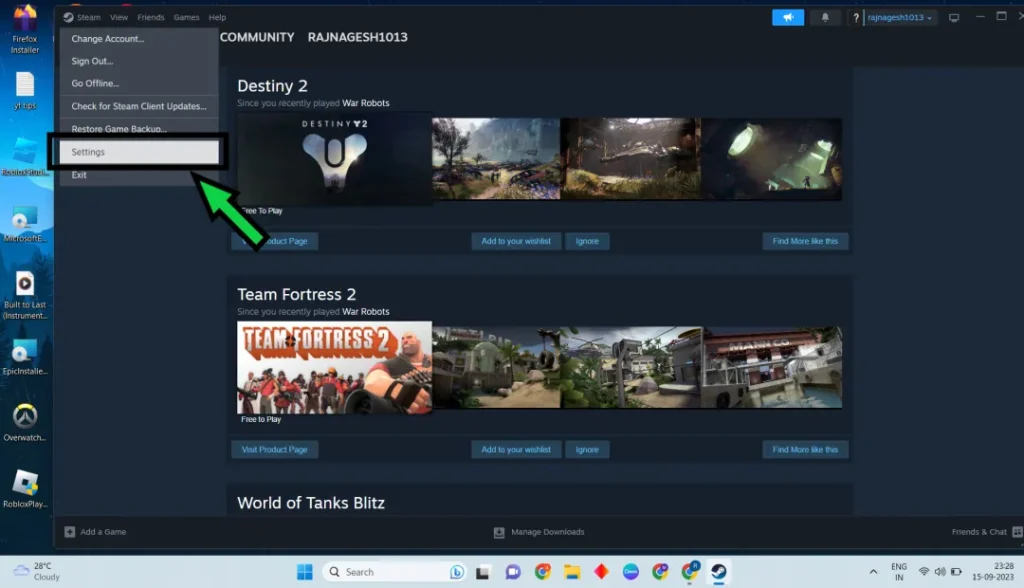Click the Steam icon in the taskbar
Image resolution: width=1024 pixels, height=588 pixels.
[x=718, y=572]
